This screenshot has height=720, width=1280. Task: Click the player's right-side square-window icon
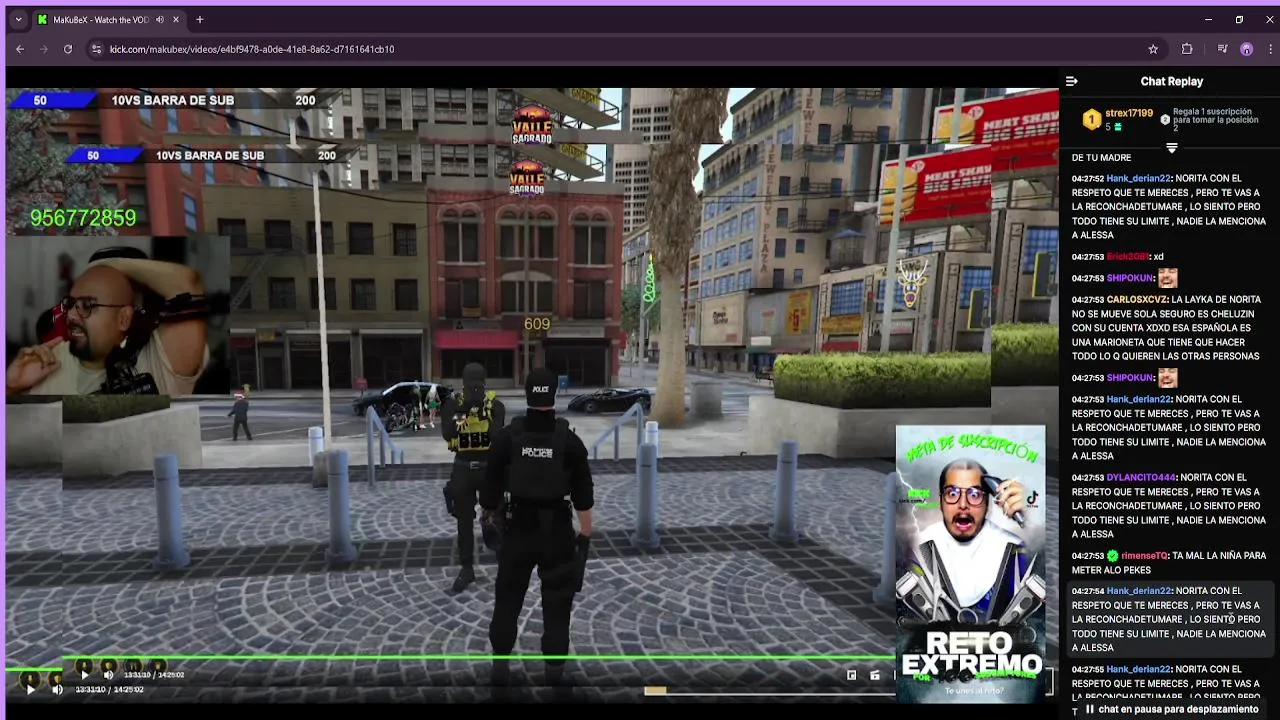point(852,675)
